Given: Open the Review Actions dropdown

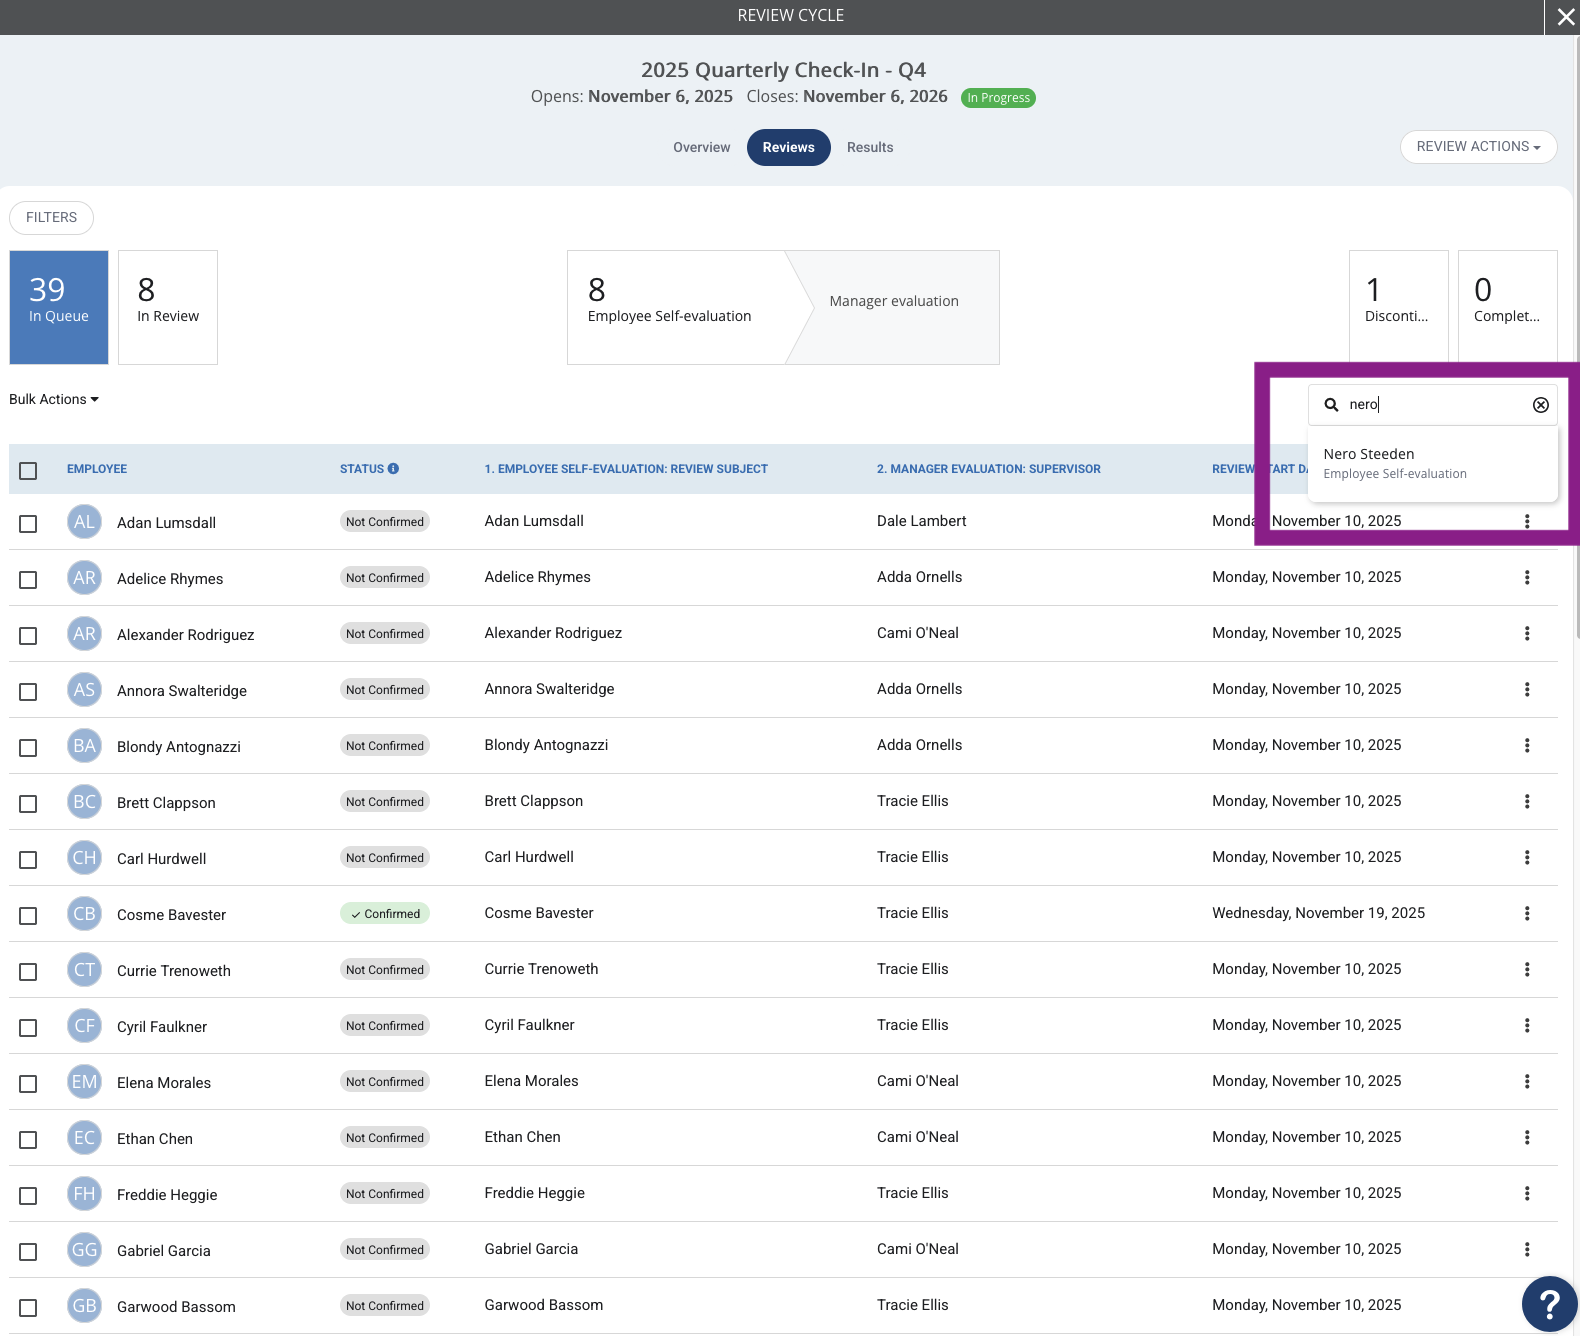Looking at the screenshot, I should [1478, 147].
